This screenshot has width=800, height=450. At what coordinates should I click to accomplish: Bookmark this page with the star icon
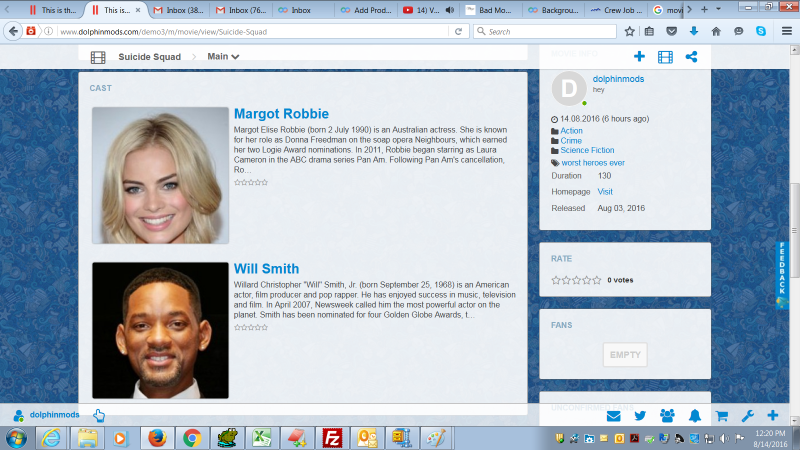pos(630,31)
